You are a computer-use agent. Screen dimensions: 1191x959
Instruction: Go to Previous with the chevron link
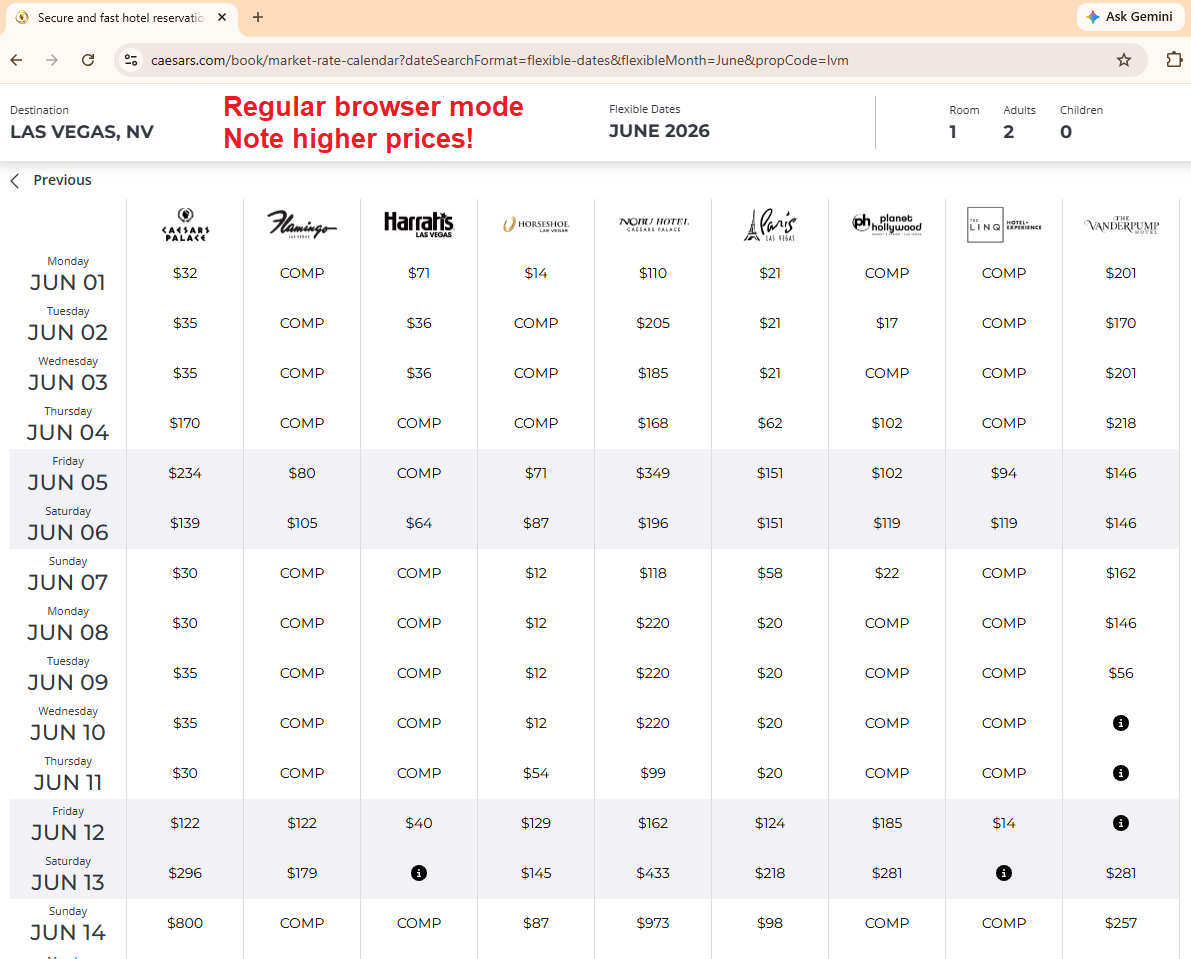coord(51,180)
